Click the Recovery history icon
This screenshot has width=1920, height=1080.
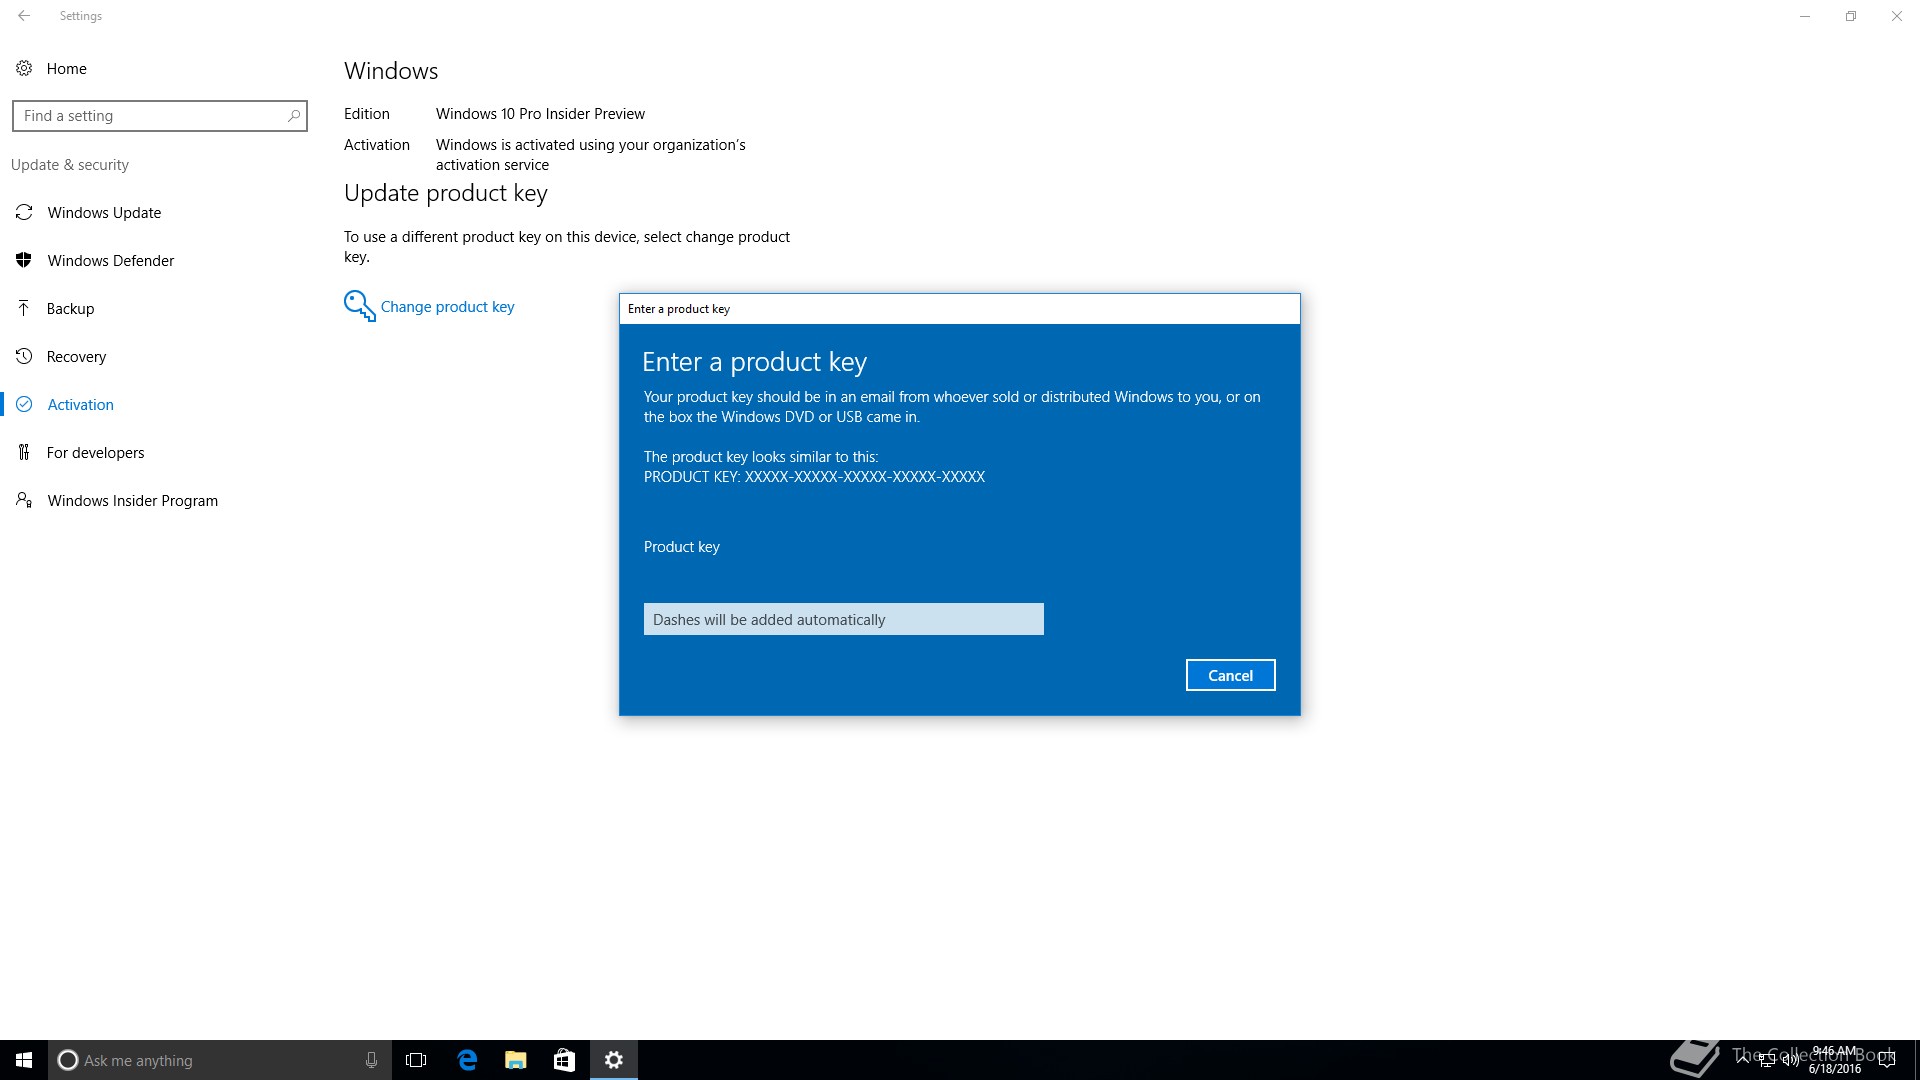[24, 356]
